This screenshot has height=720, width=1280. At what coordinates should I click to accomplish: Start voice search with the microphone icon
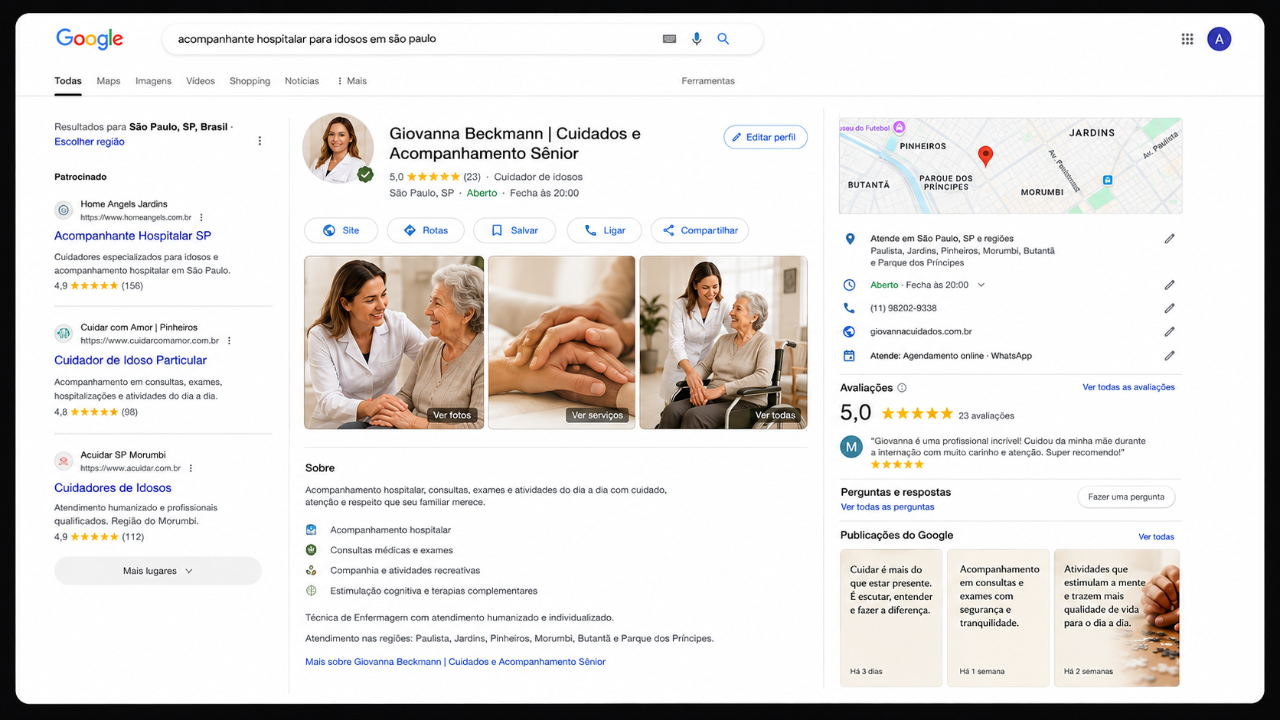pos(697,39)
